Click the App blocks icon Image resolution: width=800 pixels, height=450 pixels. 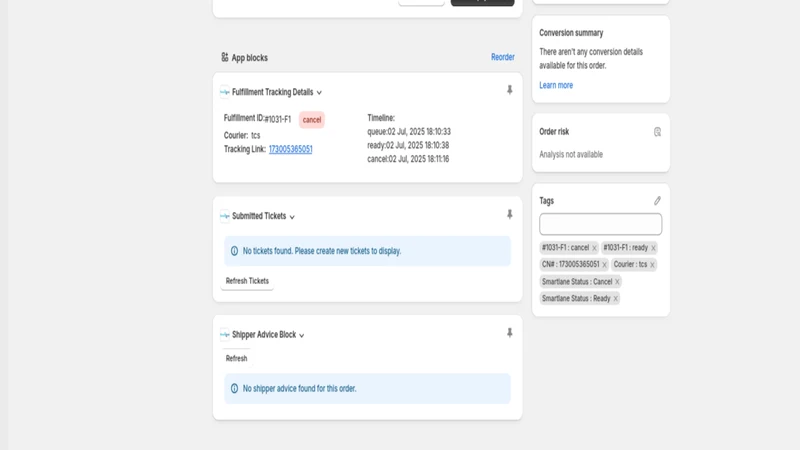(x=224, y=57)
